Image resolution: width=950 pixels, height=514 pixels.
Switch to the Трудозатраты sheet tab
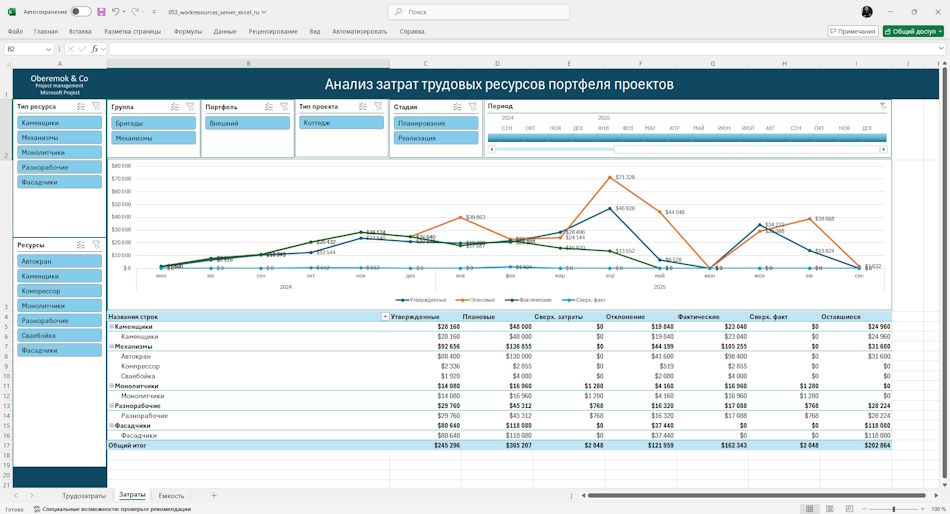pyautogui.click(x=84, y=495)
